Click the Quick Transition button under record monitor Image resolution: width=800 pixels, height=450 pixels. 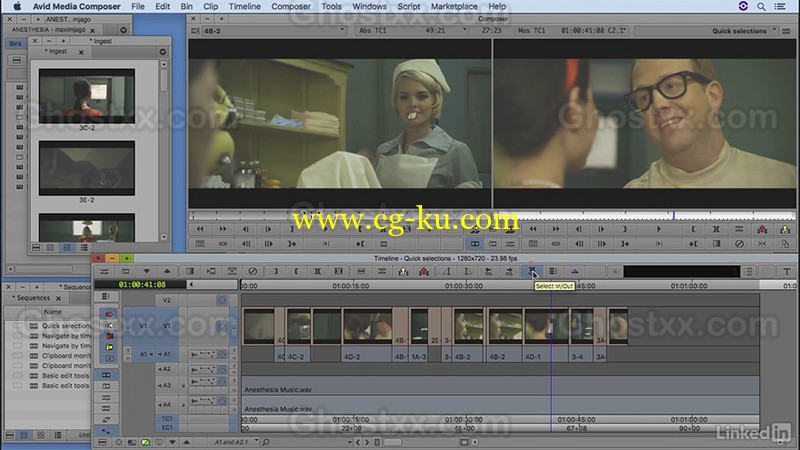point(716,244)
